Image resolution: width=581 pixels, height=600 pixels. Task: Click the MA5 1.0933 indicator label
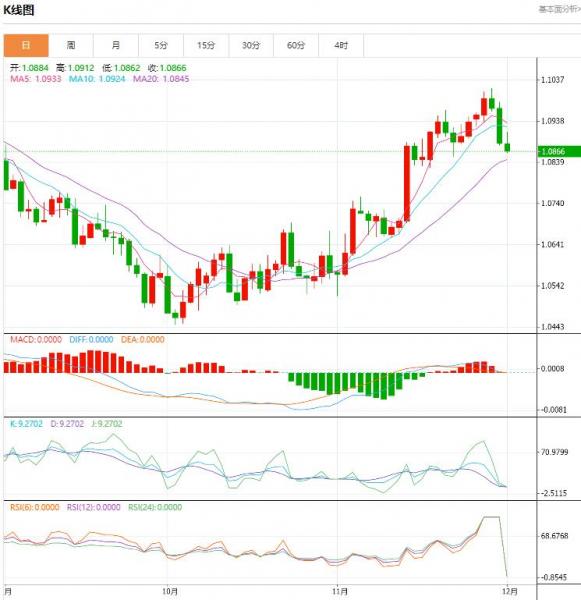click(36, 79)
